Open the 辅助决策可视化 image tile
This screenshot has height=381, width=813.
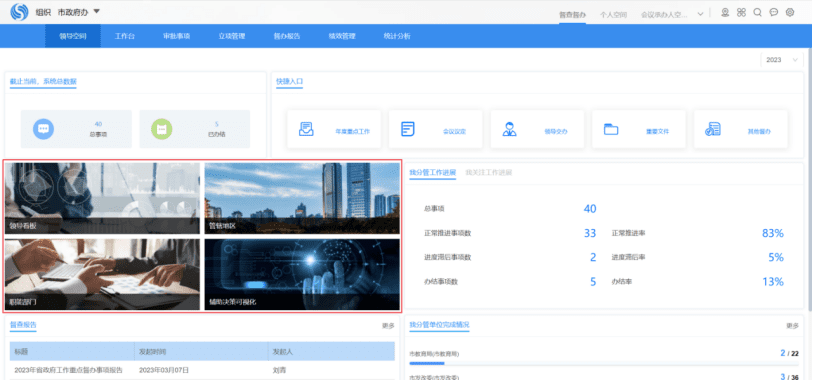tap(302, 274)
